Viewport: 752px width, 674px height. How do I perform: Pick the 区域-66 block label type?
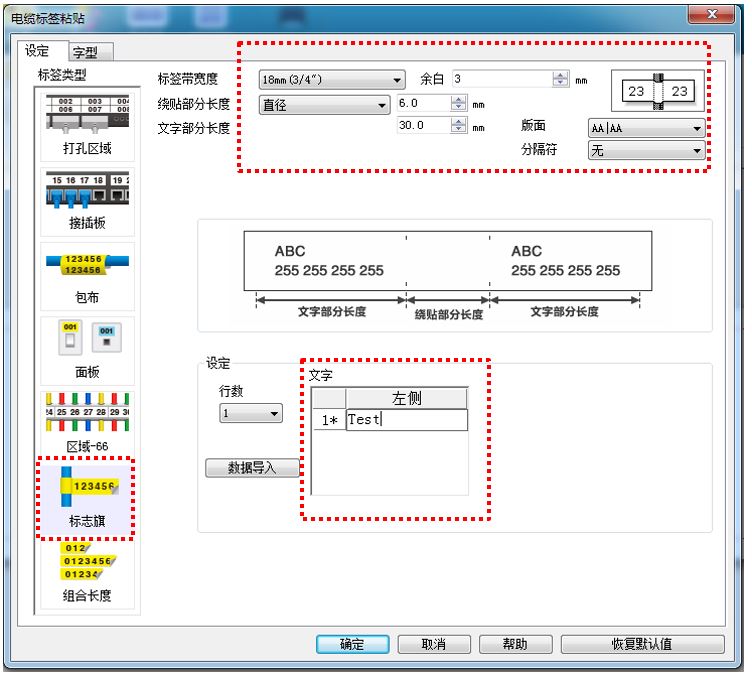tap(88, 412)
